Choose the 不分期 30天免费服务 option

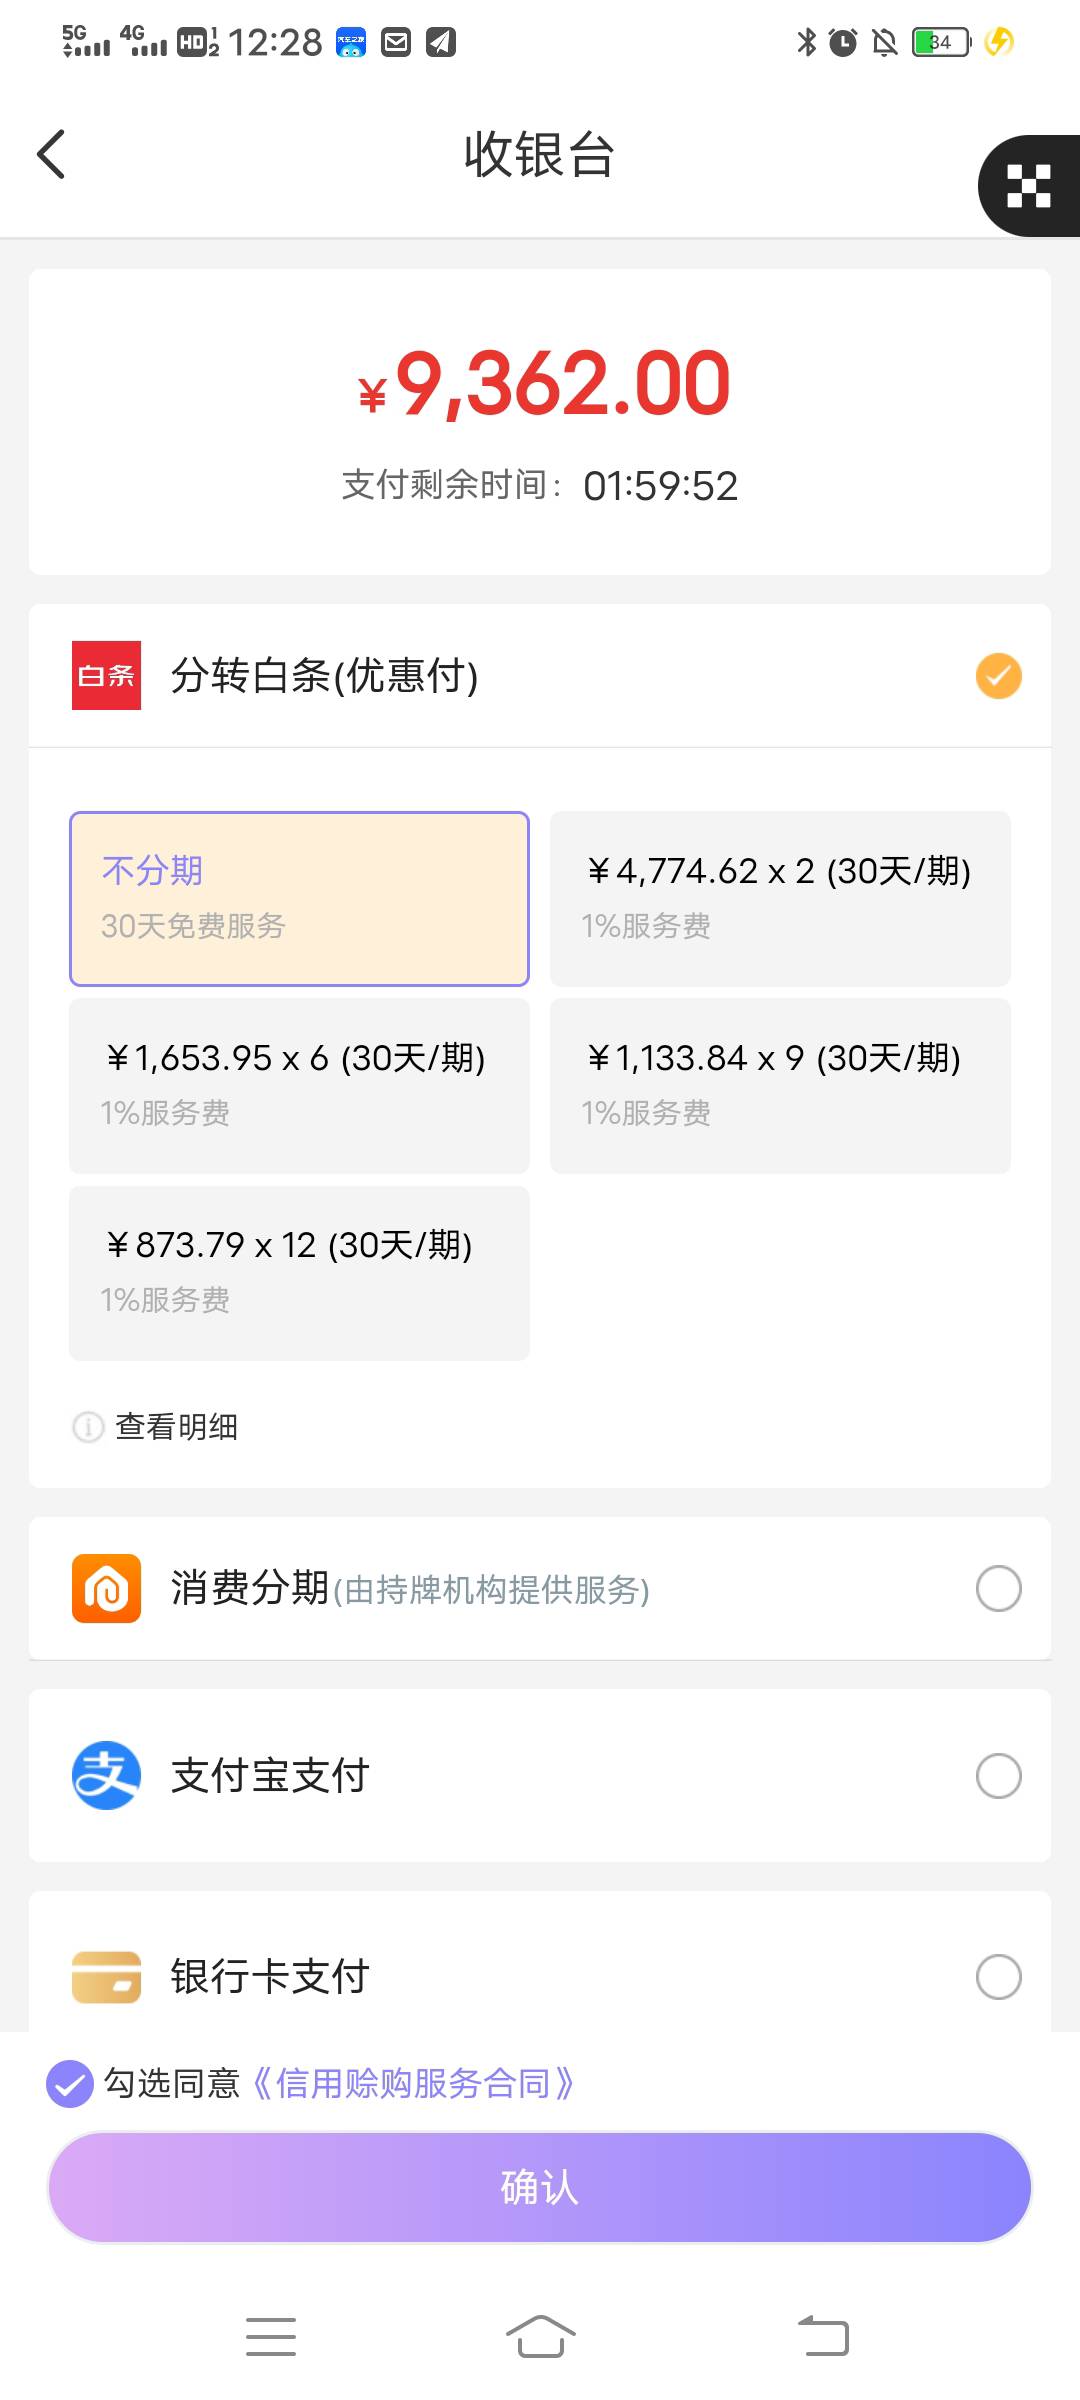pos(299,899)
